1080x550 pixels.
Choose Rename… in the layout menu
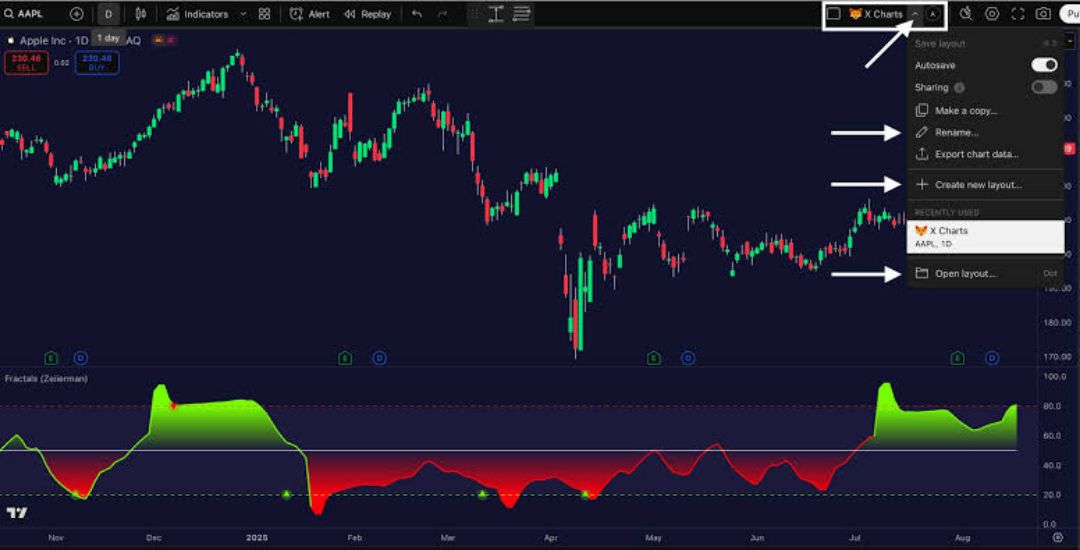click(956, 132)
